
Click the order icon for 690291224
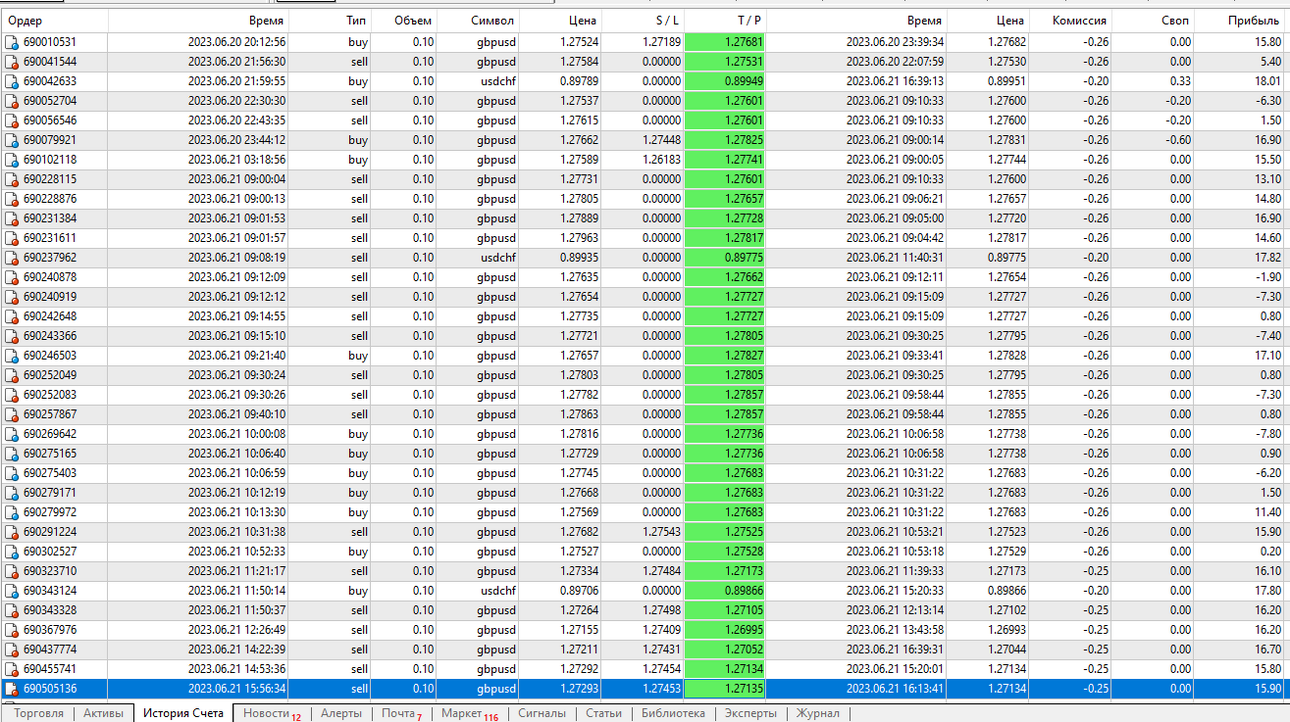click(12, 532)
